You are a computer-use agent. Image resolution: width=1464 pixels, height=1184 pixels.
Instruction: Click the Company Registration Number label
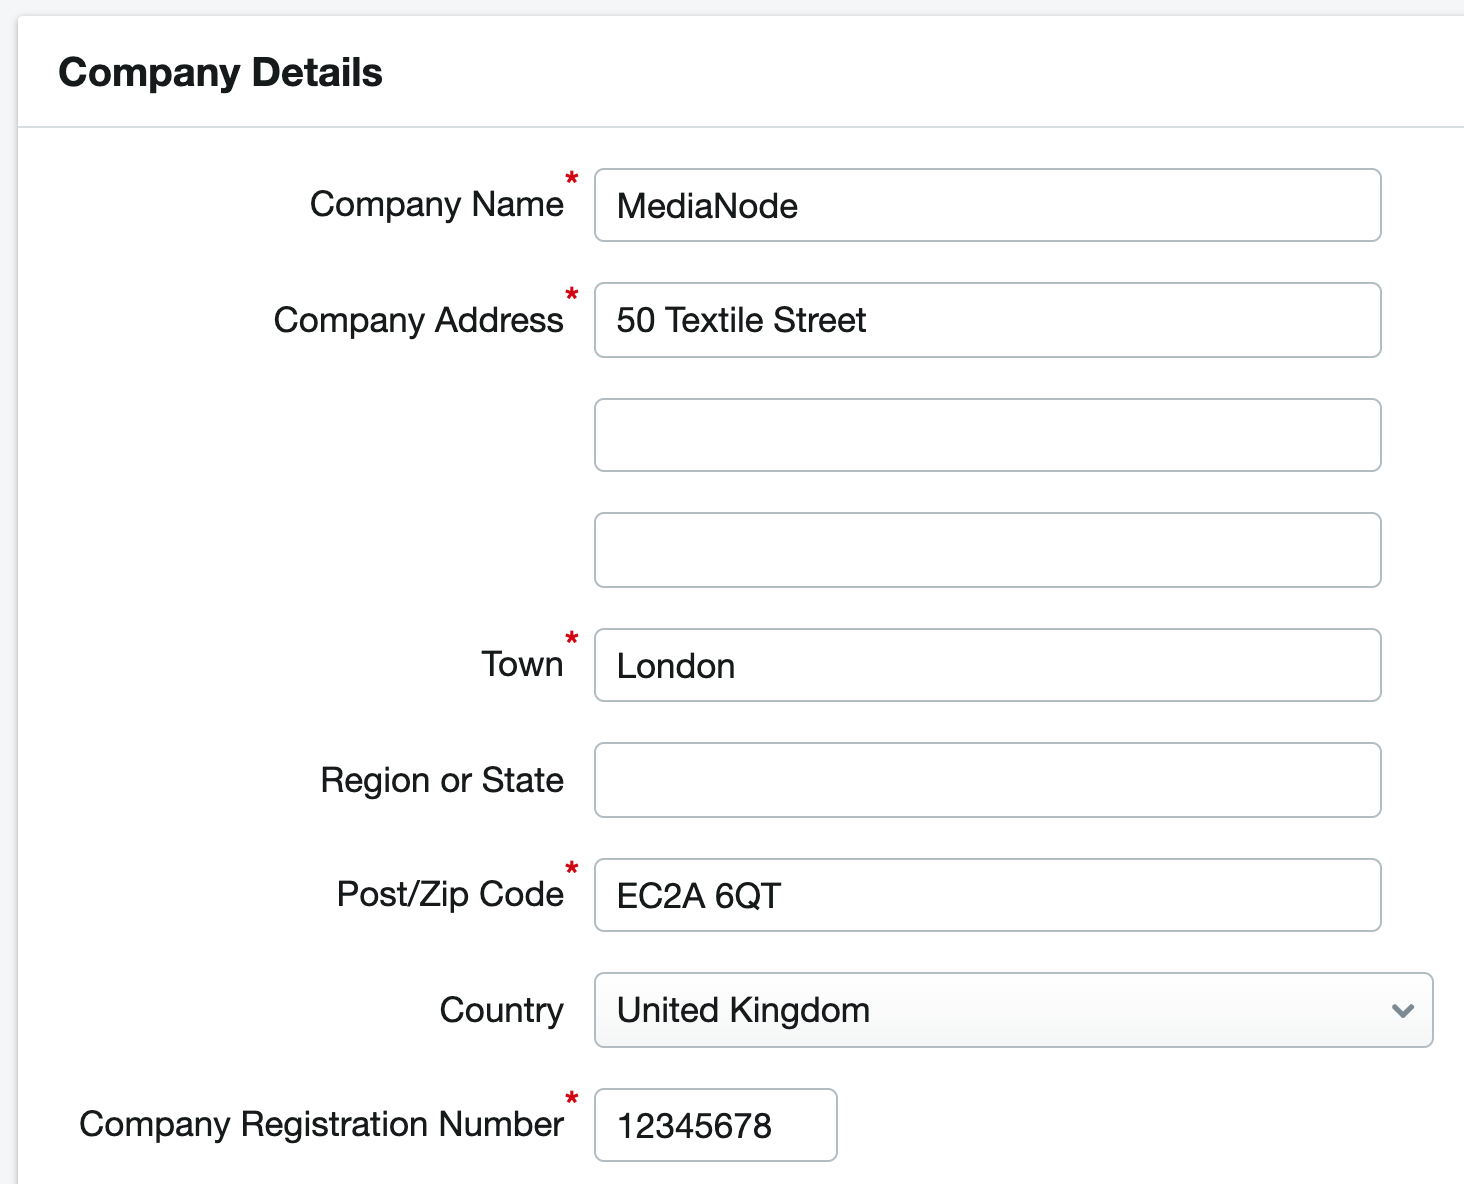click(x=321, y=1124)
